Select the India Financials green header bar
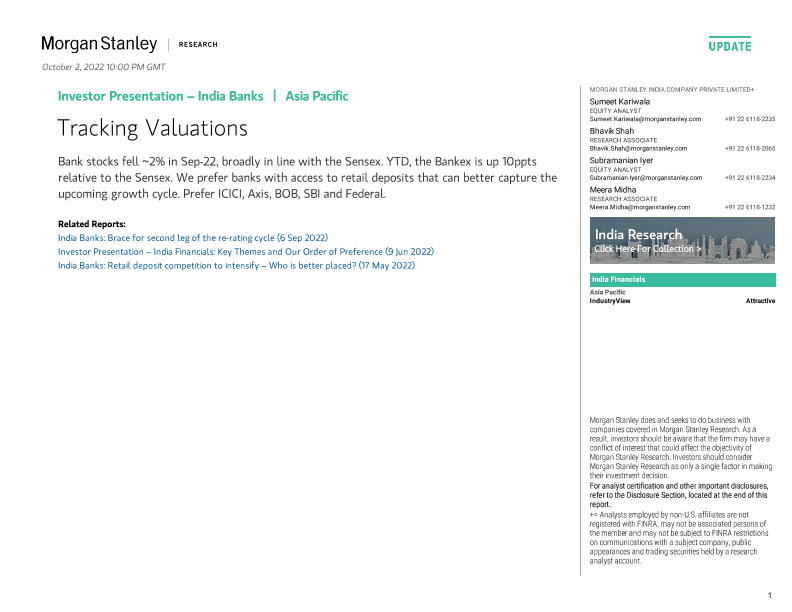792x612 pixels. click(x=682, y=280)
